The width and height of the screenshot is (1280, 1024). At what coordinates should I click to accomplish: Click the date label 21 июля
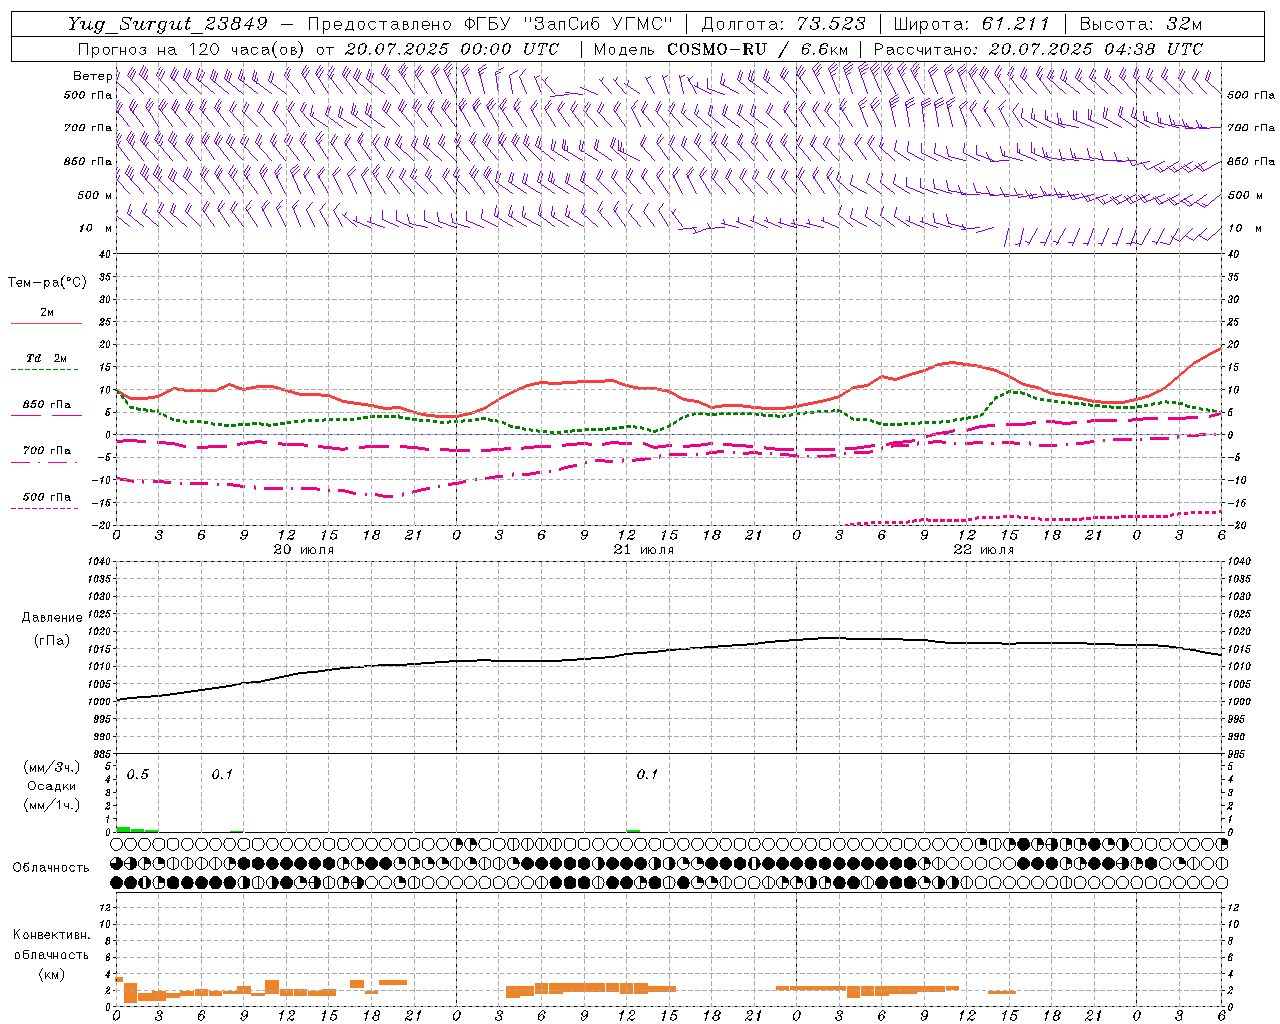pyautogui.click(x=644, y=550)
